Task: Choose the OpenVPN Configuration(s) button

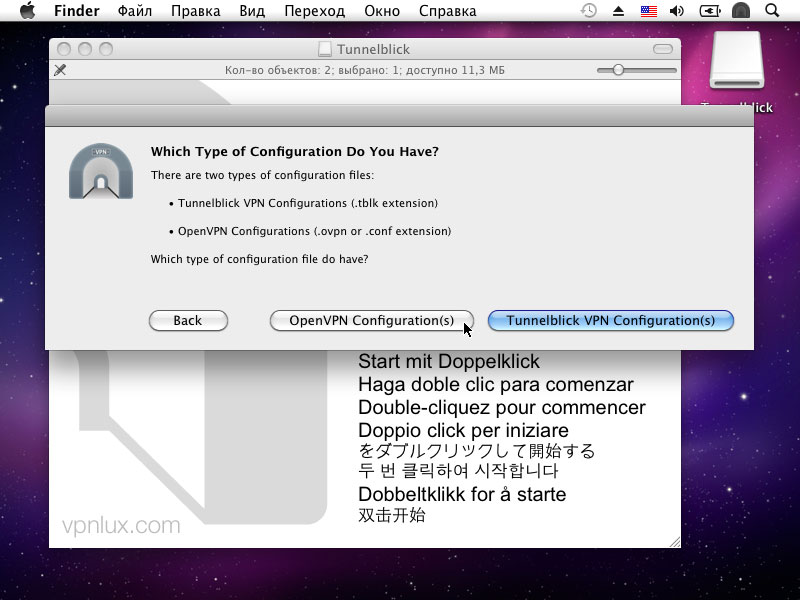Action: coord(371,321)
